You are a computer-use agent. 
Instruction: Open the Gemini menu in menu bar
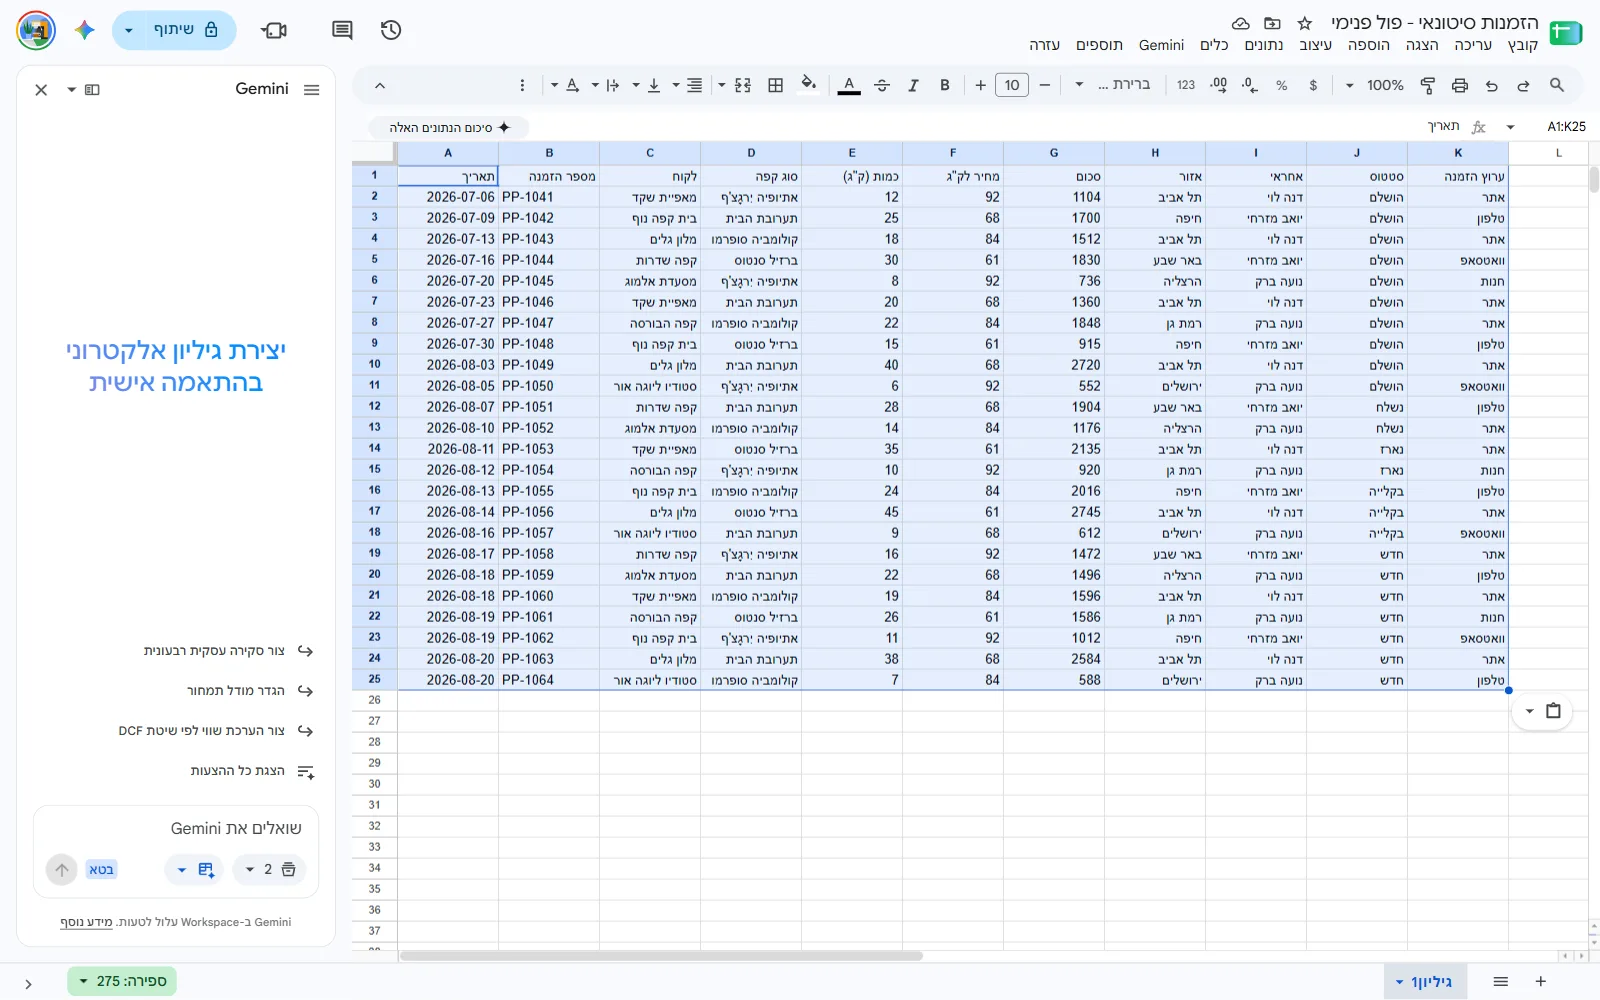pyautogui.click(x=1161, y=45)
